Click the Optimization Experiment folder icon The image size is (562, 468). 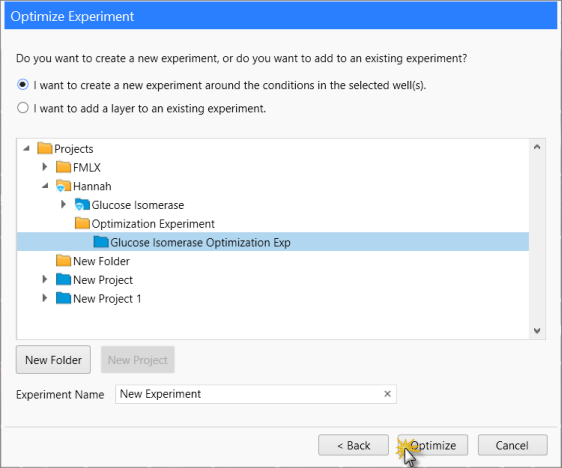coord(82,223)
